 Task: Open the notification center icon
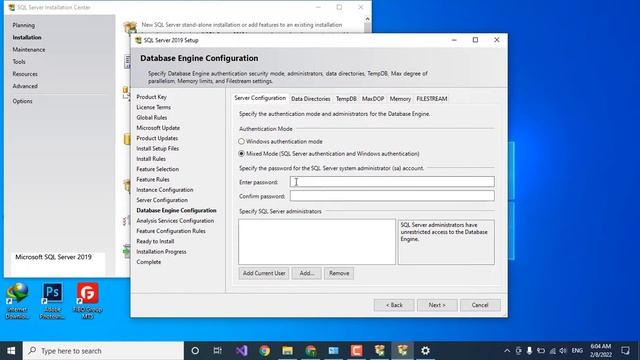625,351
